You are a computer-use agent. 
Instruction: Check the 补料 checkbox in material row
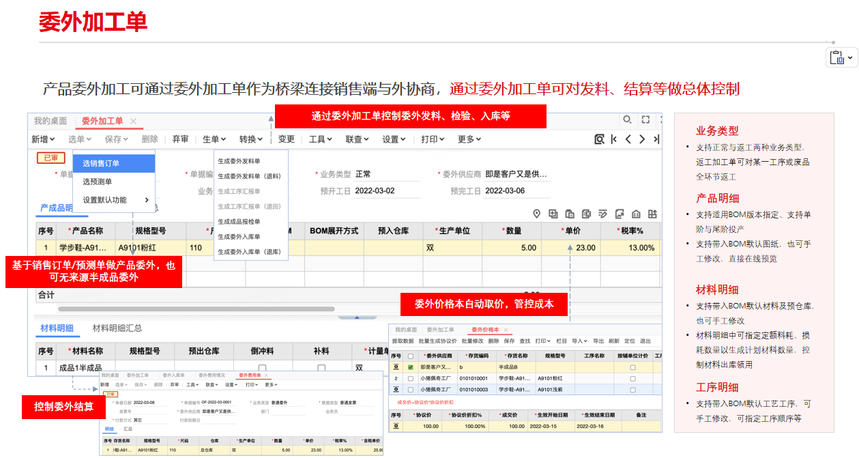(x=321, y=368)
